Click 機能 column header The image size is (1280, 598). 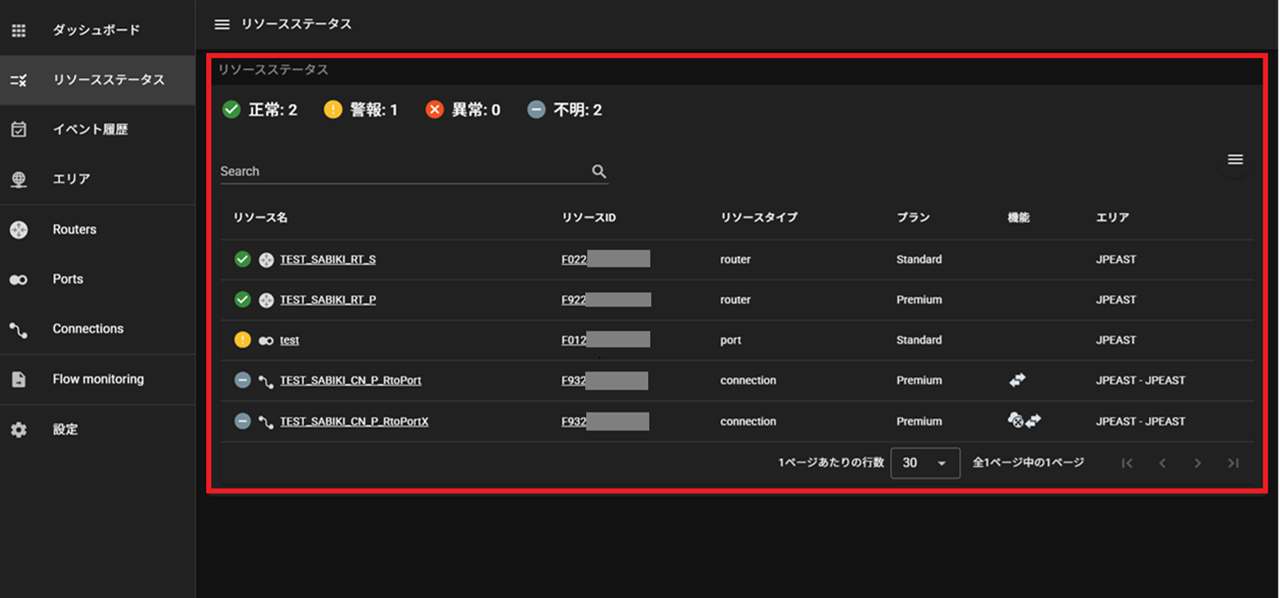tap(1019, 217)
